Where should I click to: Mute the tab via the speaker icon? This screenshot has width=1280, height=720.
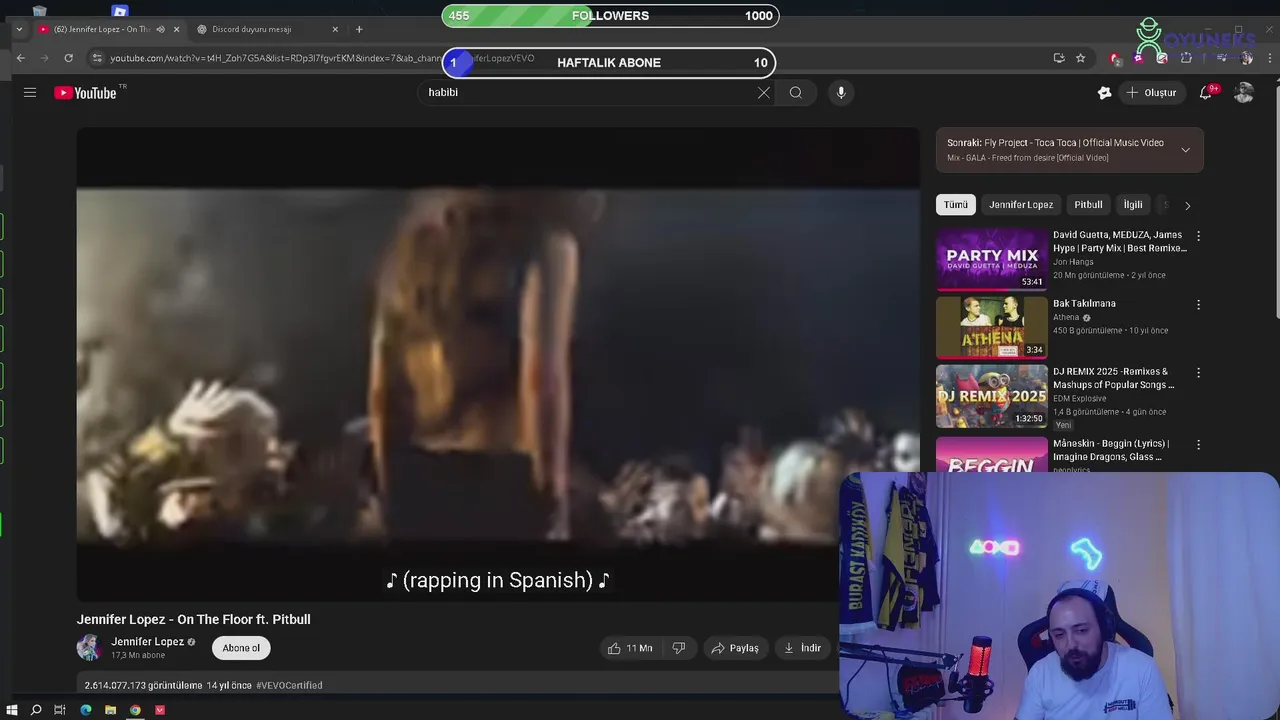[160, 29]
